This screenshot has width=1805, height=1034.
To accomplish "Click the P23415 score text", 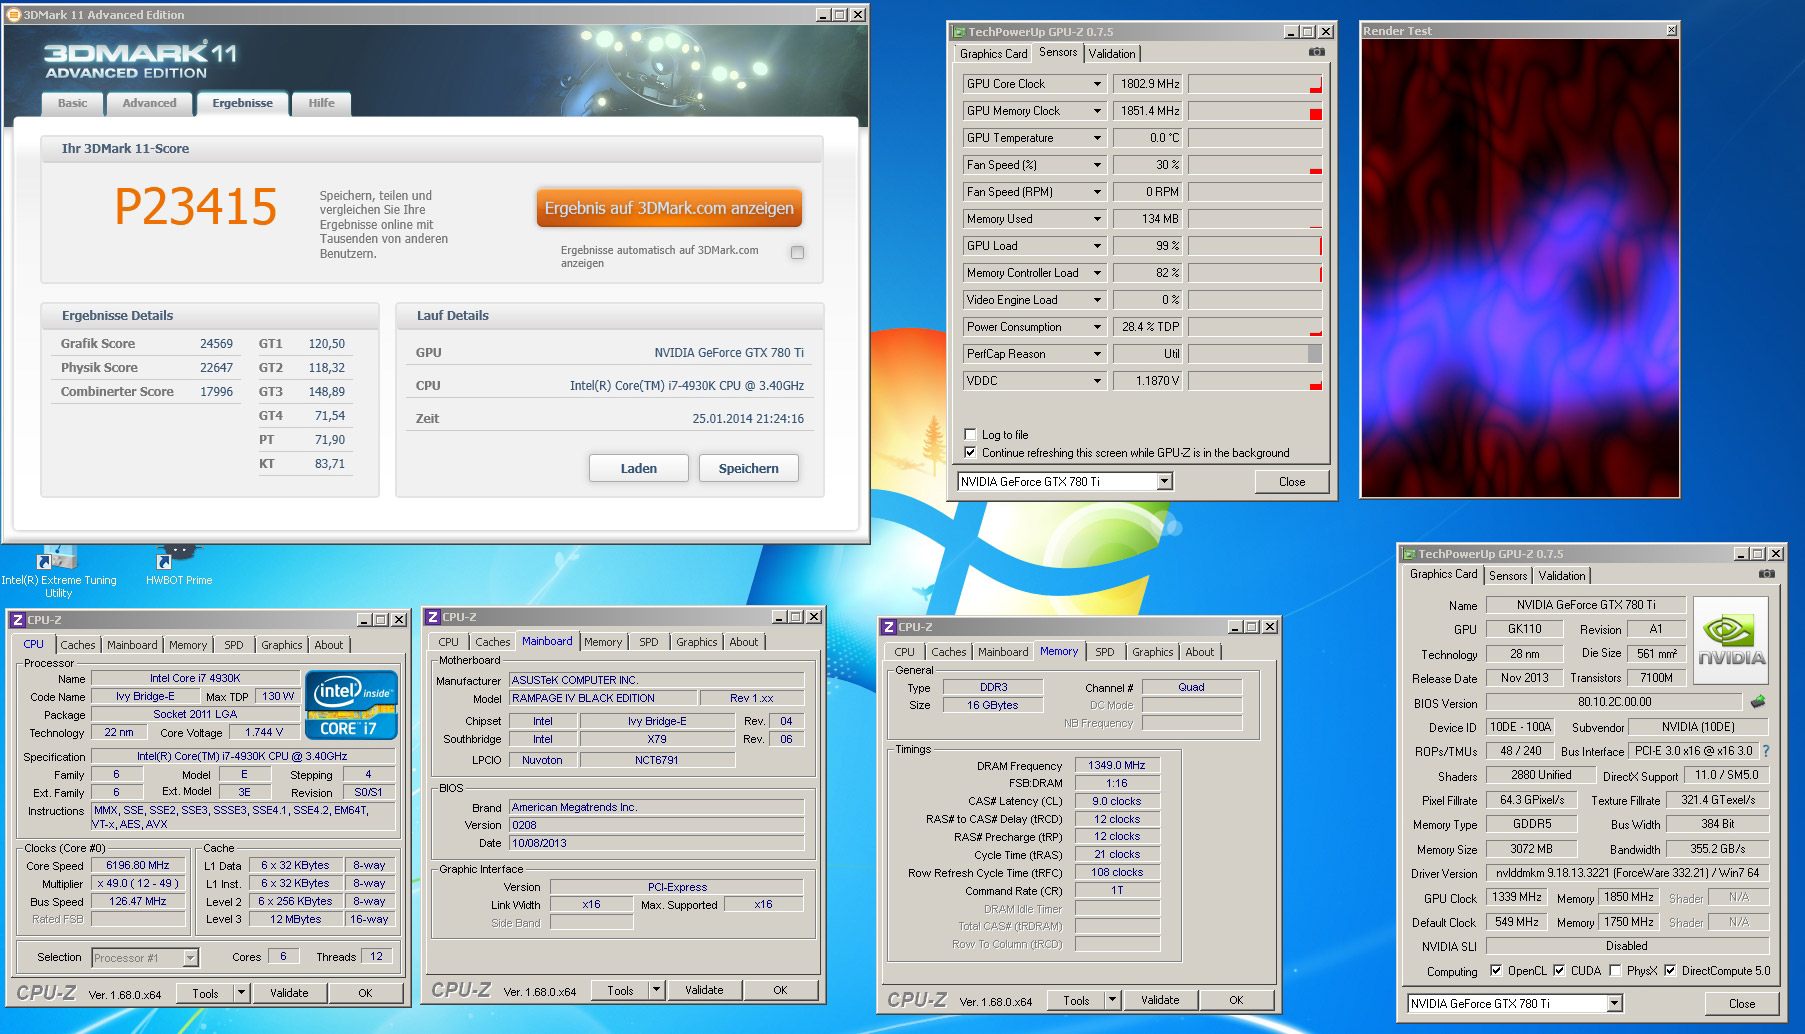I will tap(196, 207).
